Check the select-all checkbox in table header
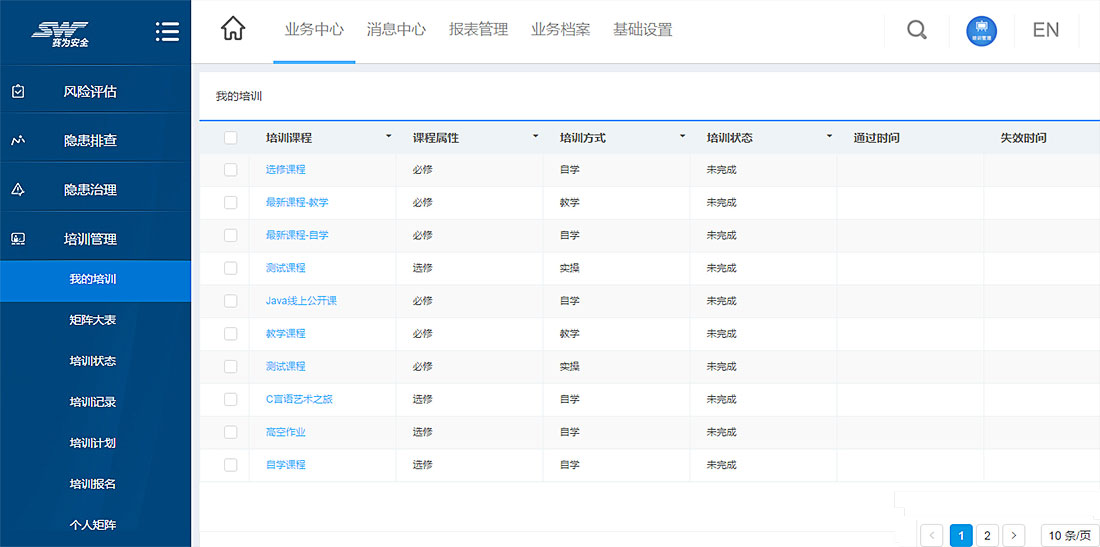The image size is (1100, 547). pyautogui.click(x=231, y=138)
